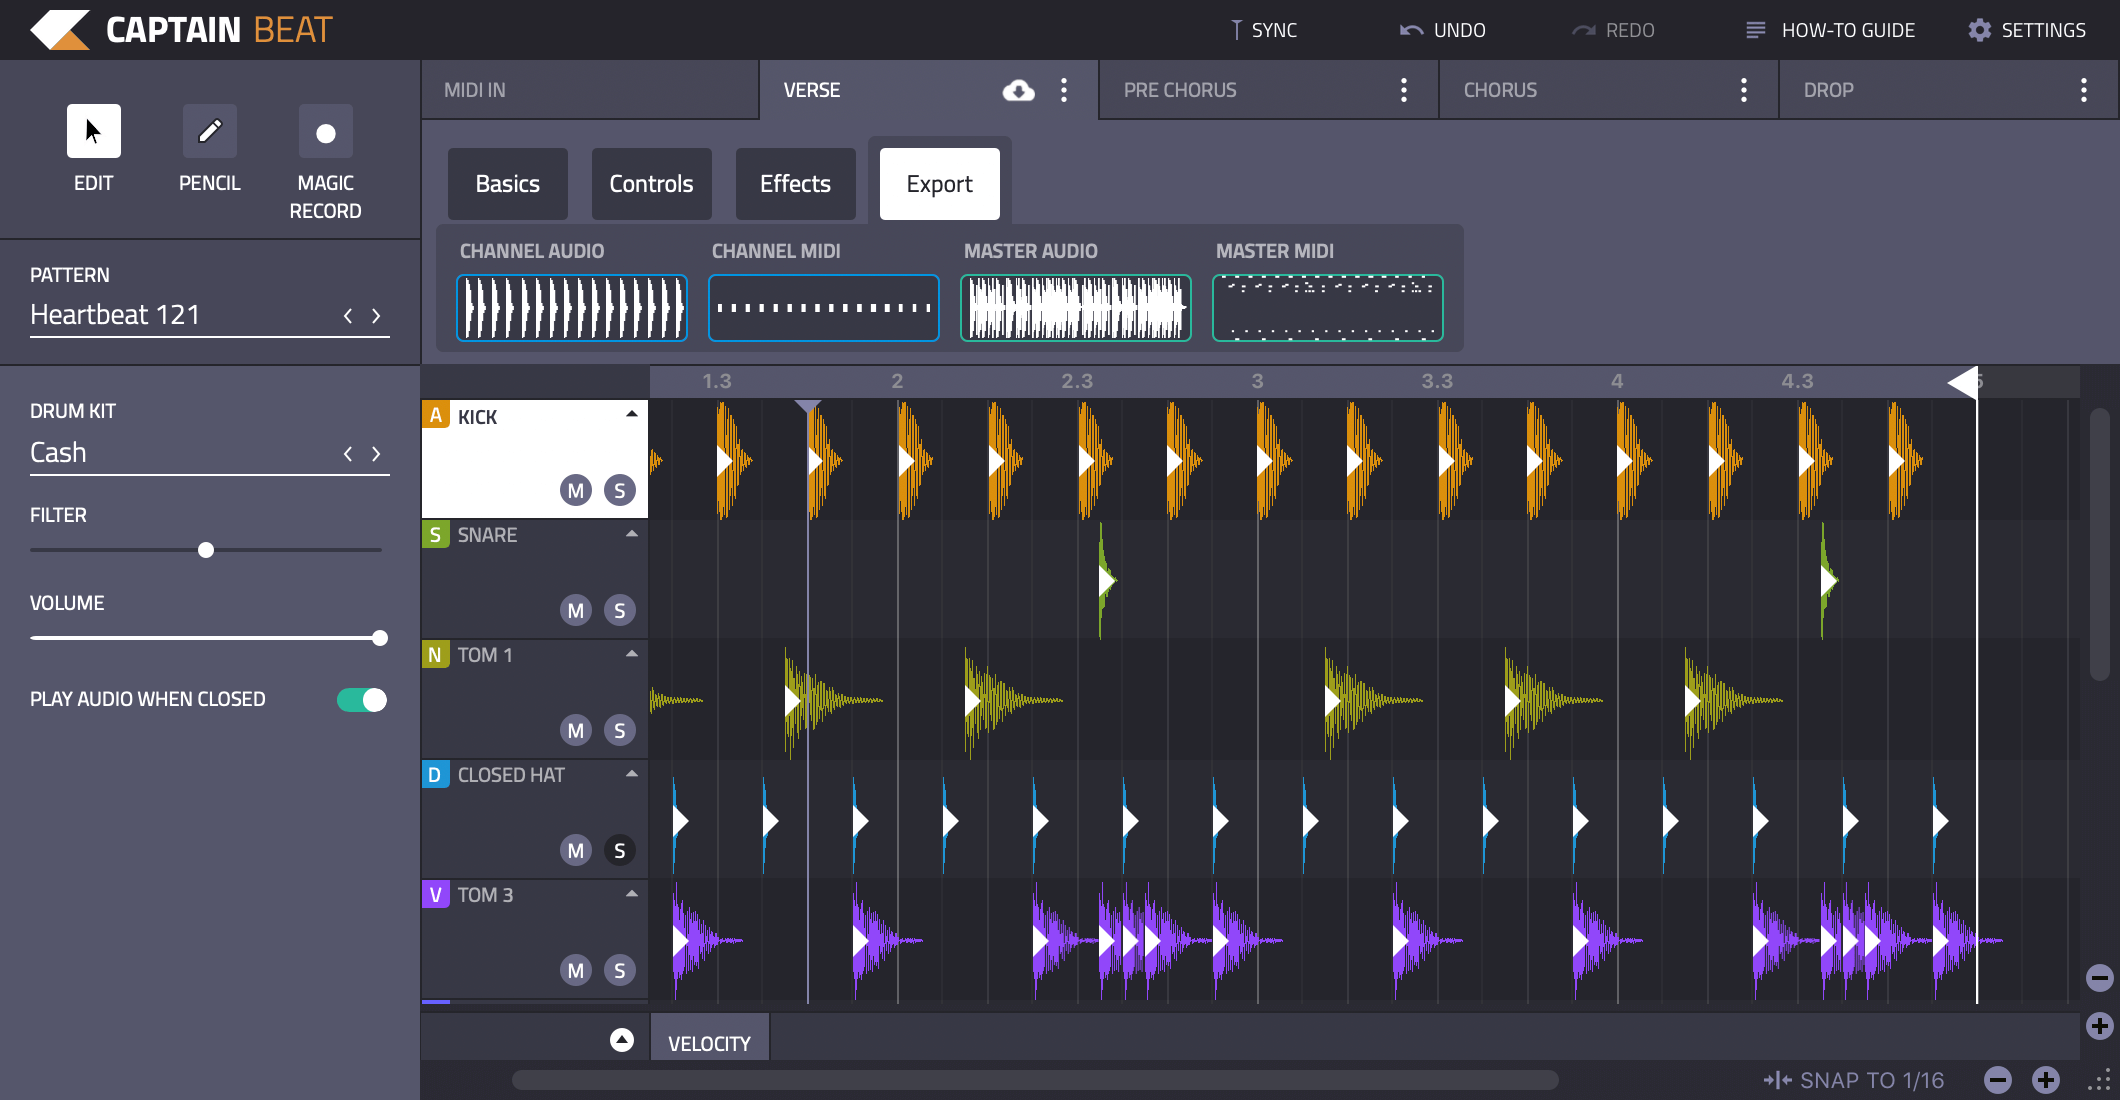Select the Pencil tool
Viewport: 2120px width, 1100px height.
(210, 131)
